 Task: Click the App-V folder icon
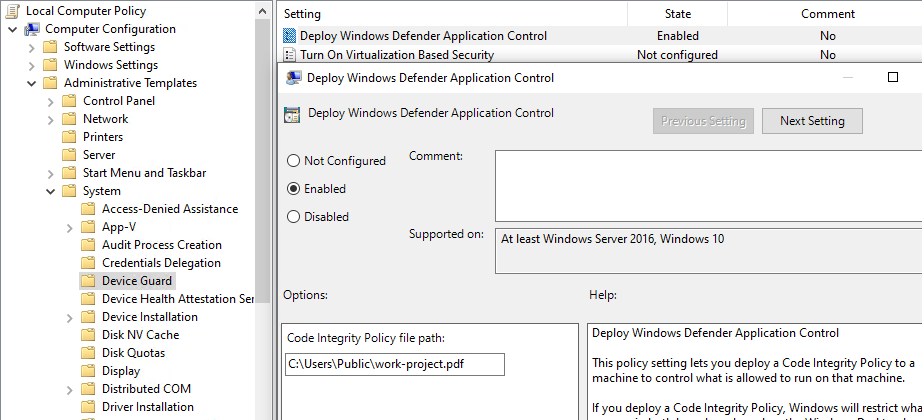tap(88, 227)
